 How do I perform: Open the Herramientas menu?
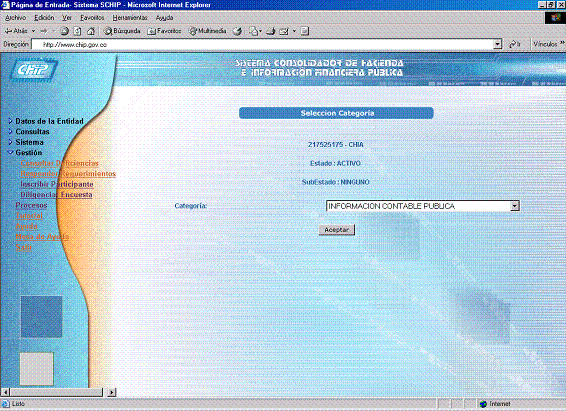[130, 18]
